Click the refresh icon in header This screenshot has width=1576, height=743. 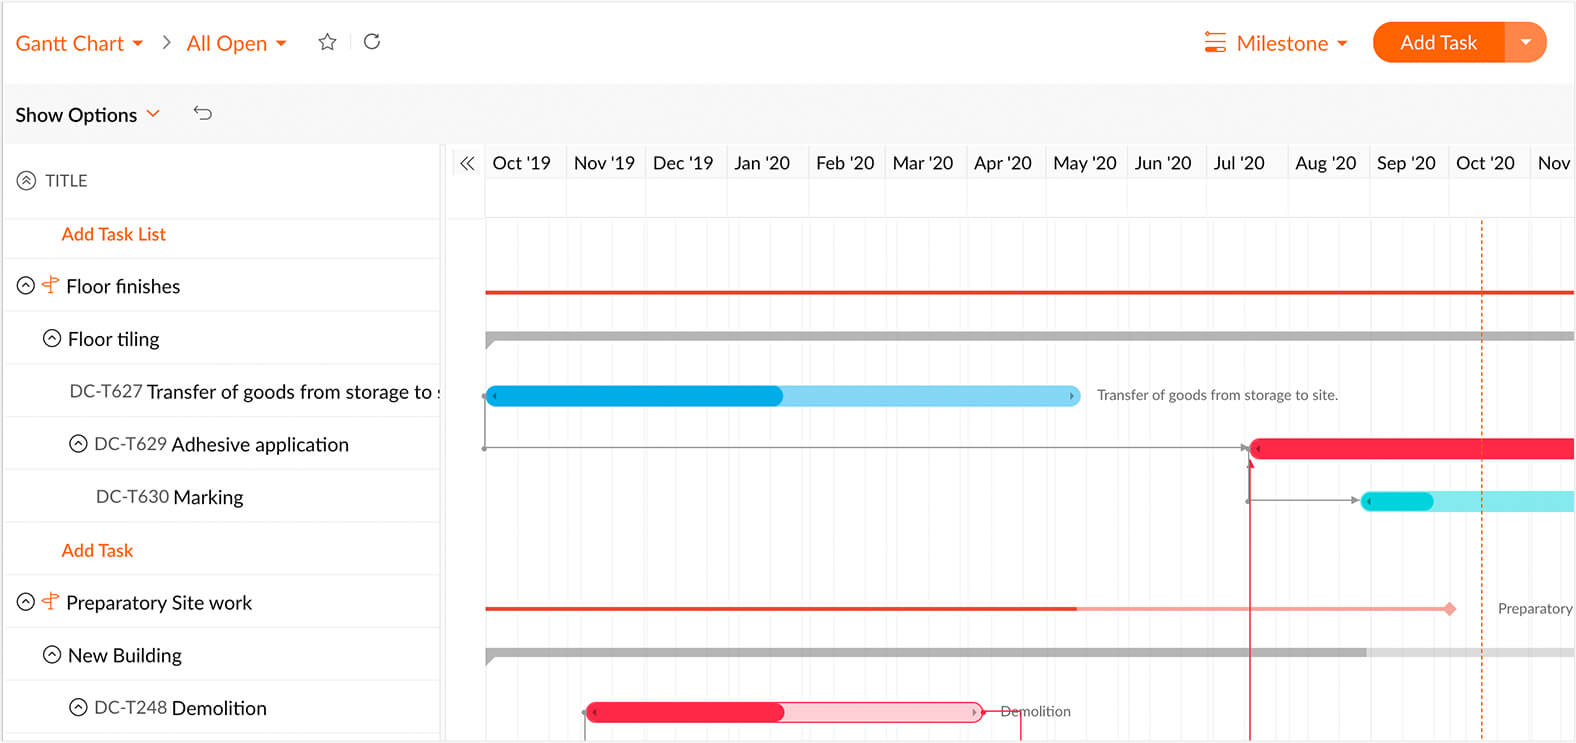pos(372,42)
